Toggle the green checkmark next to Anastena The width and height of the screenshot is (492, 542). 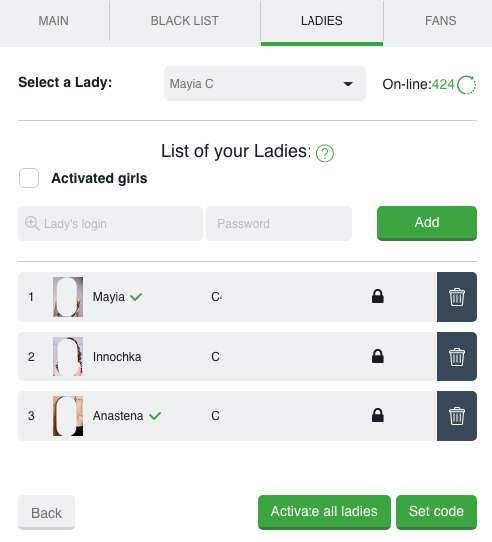click(x=155, y=415)
